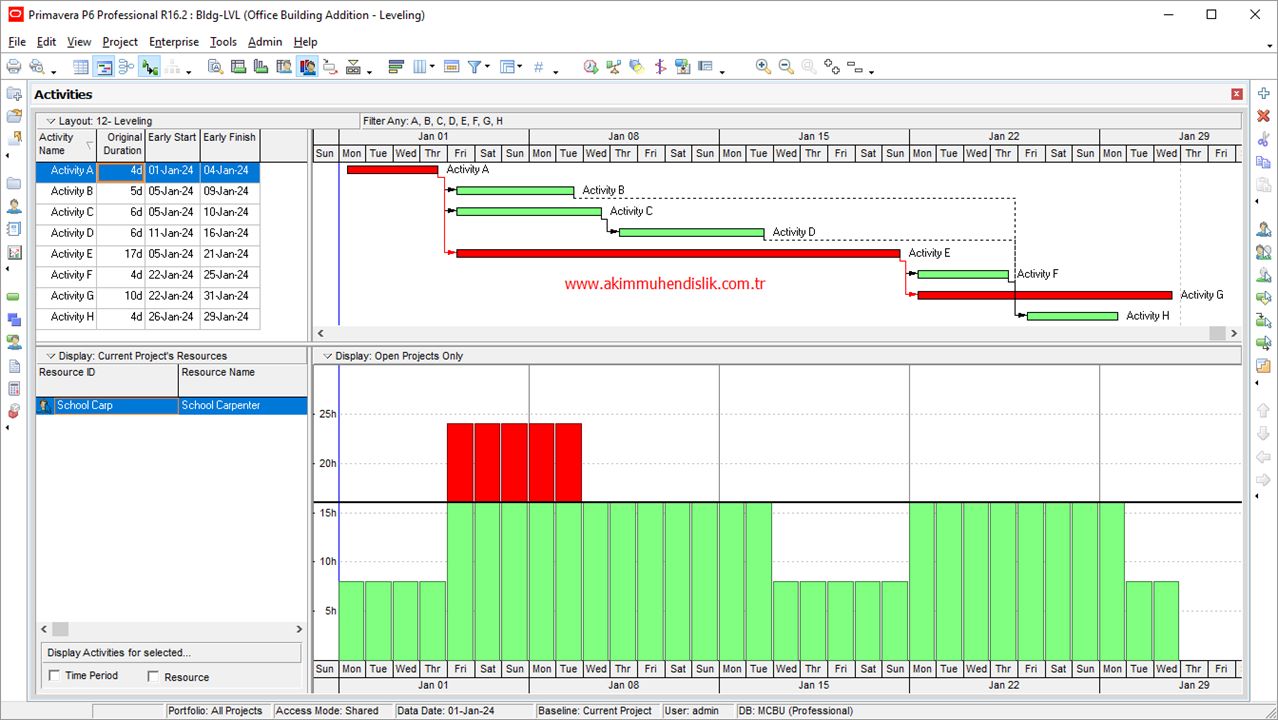The height and width of the screenshot is (720, 1278).
Task: Click the Print icon in toolbar
Action: pos(14,67)
